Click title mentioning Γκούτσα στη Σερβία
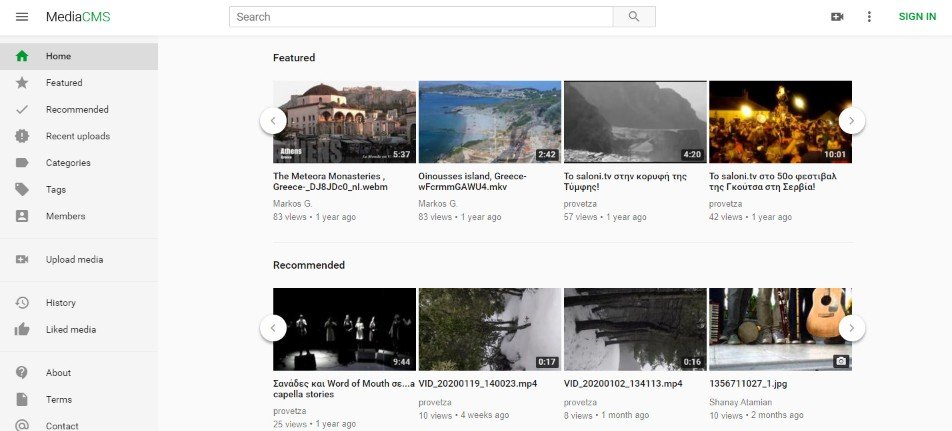This screenshot has height=431, width=952. point(773,182)
